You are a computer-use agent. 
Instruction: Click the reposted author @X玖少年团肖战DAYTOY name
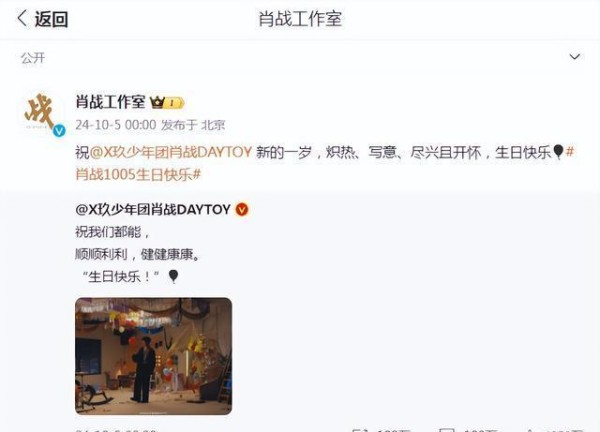[153, 209]
